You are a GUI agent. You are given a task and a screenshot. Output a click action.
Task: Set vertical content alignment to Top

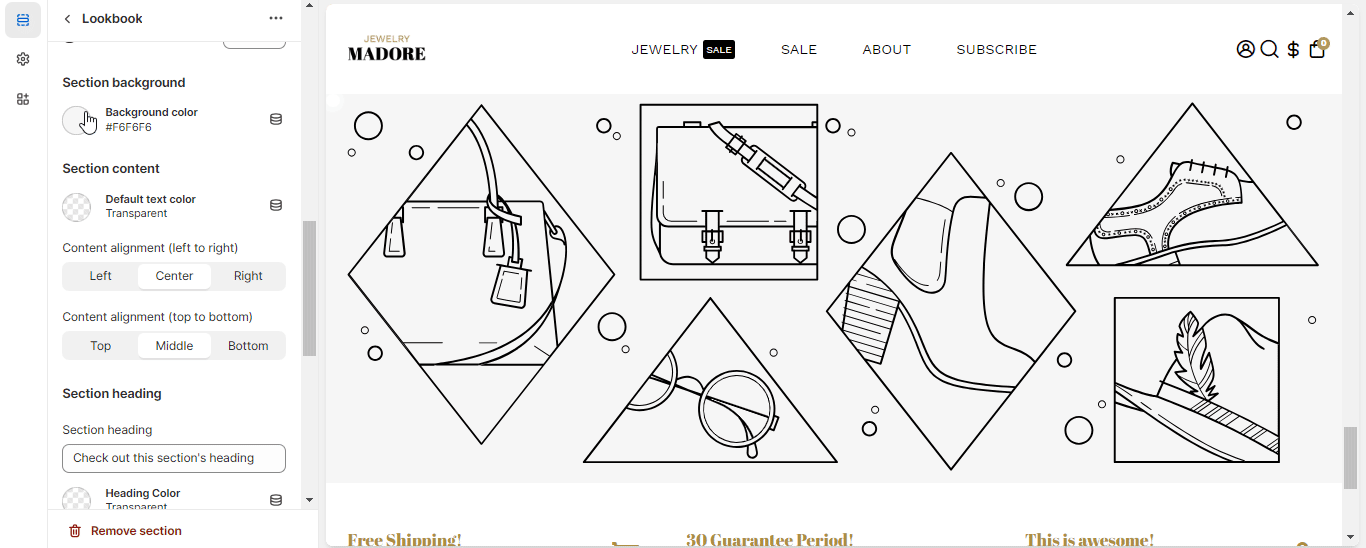coord(101,346)
